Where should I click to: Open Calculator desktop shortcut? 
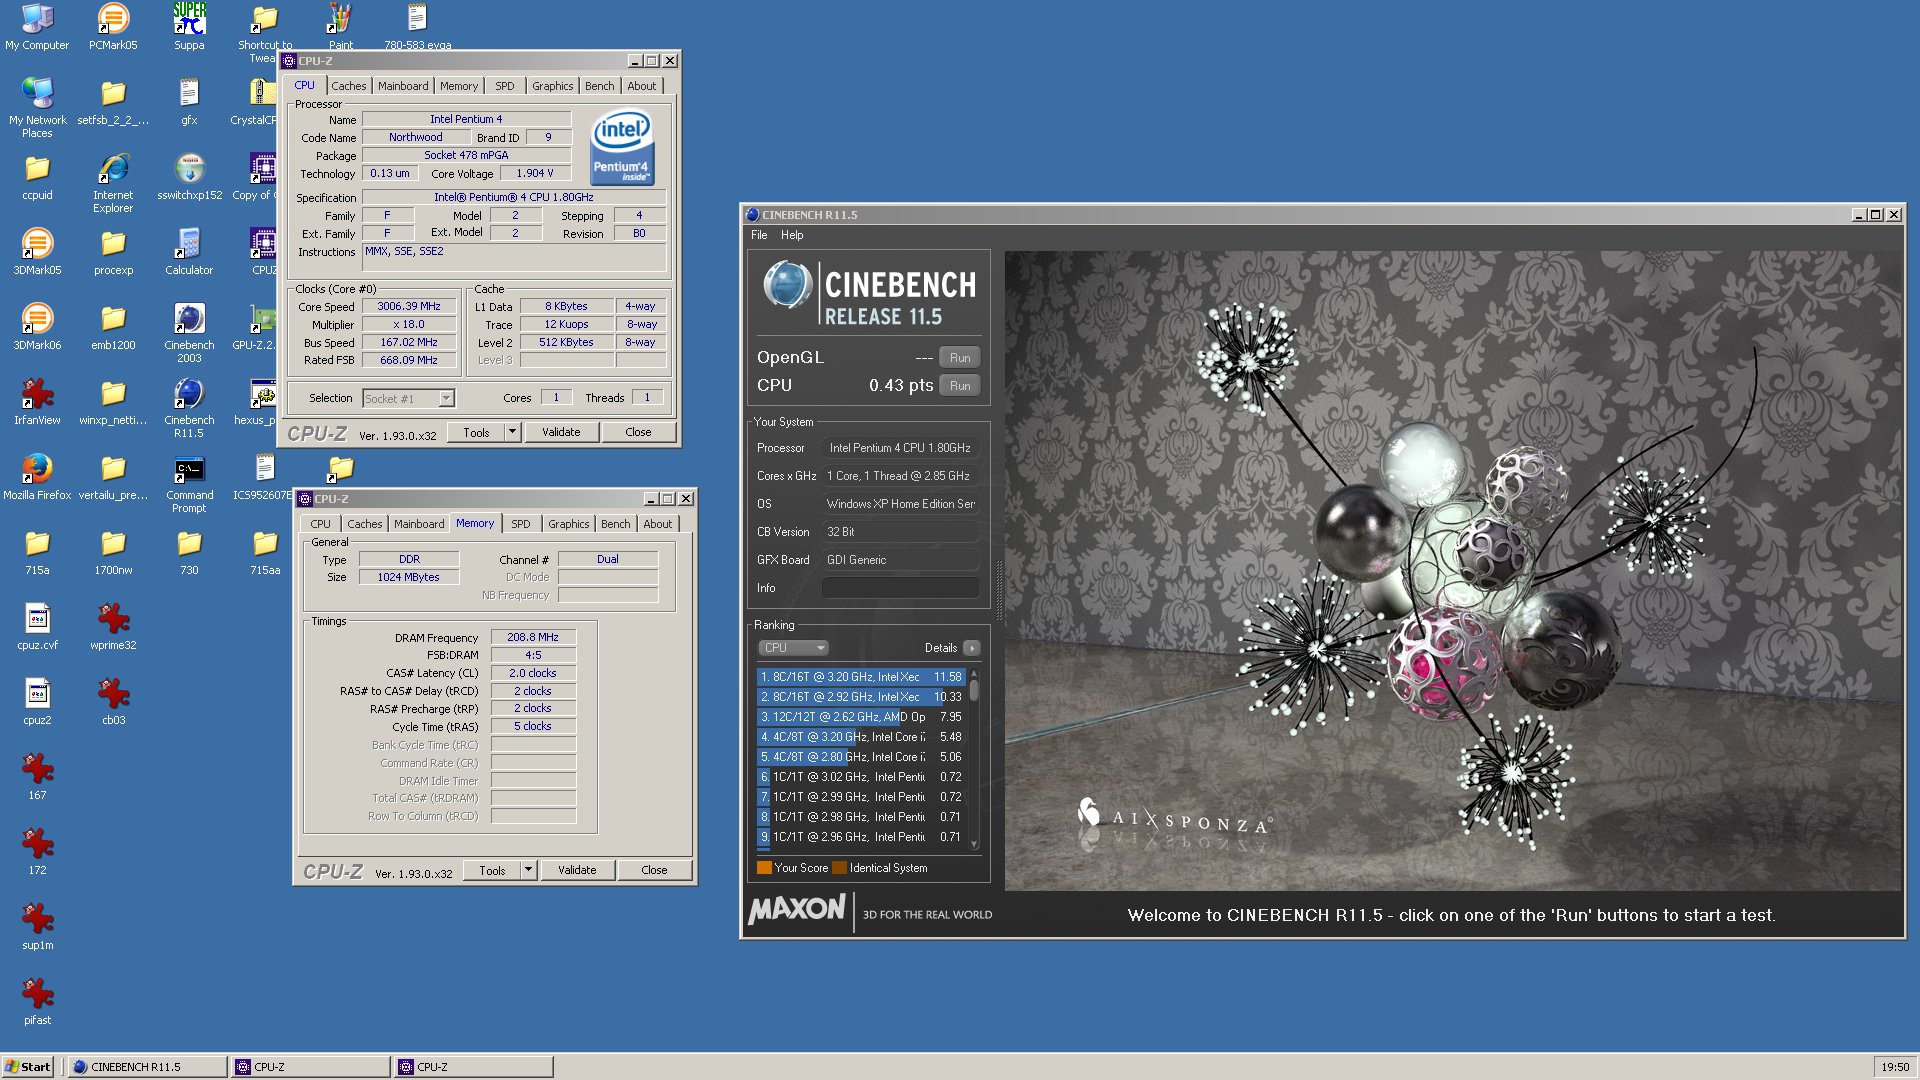[189, 252]
